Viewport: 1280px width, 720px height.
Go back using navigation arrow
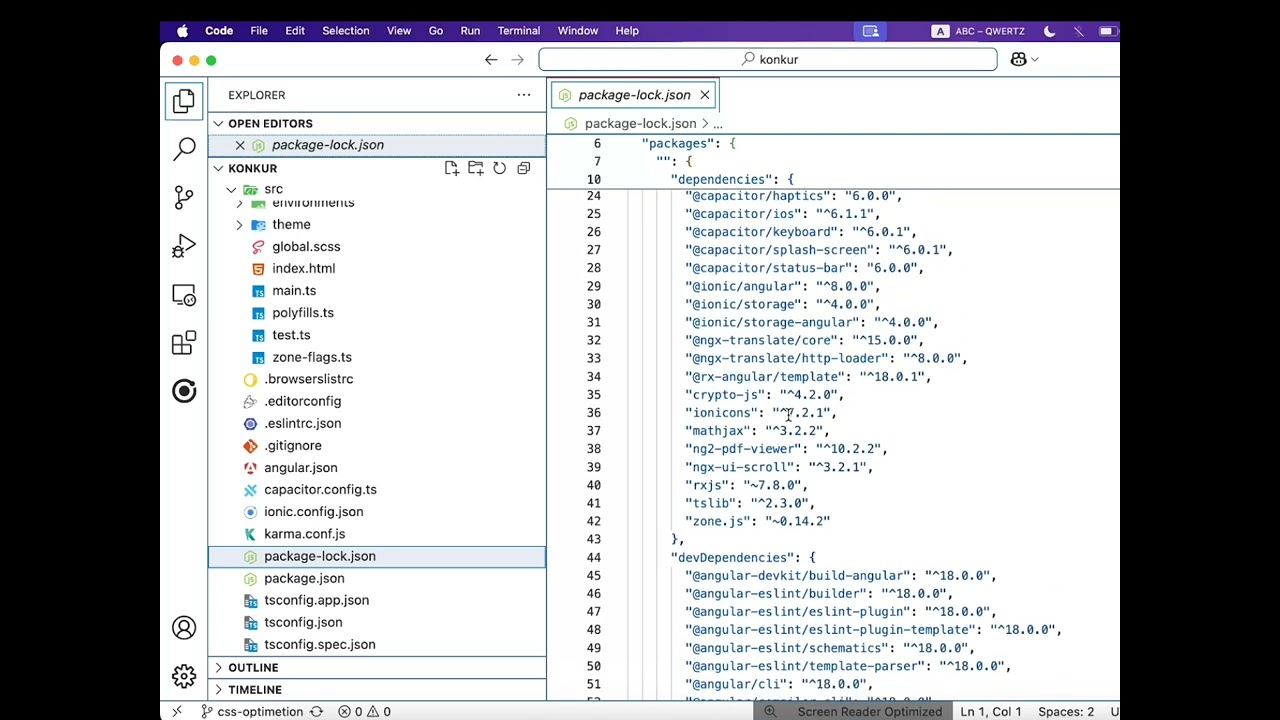491,59
